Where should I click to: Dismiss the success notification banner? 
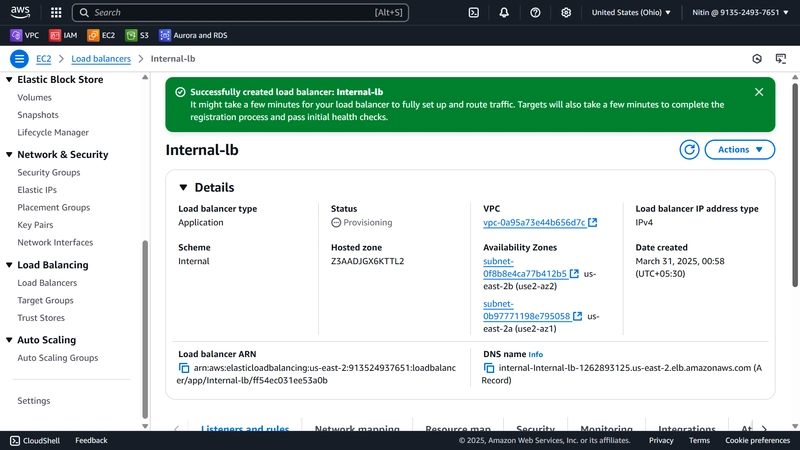759,92
